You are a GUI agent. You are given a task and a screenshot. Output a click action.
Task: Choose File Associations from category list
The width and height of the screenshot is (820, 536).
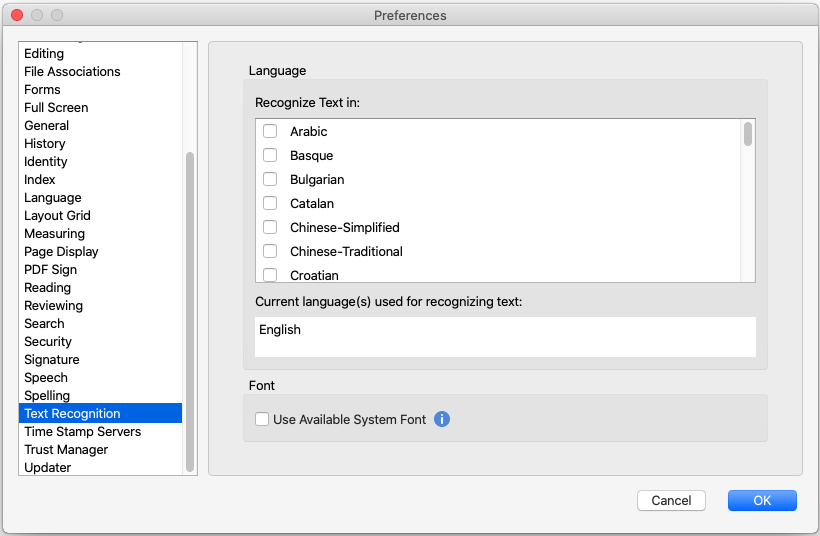(x=72, y=71)
